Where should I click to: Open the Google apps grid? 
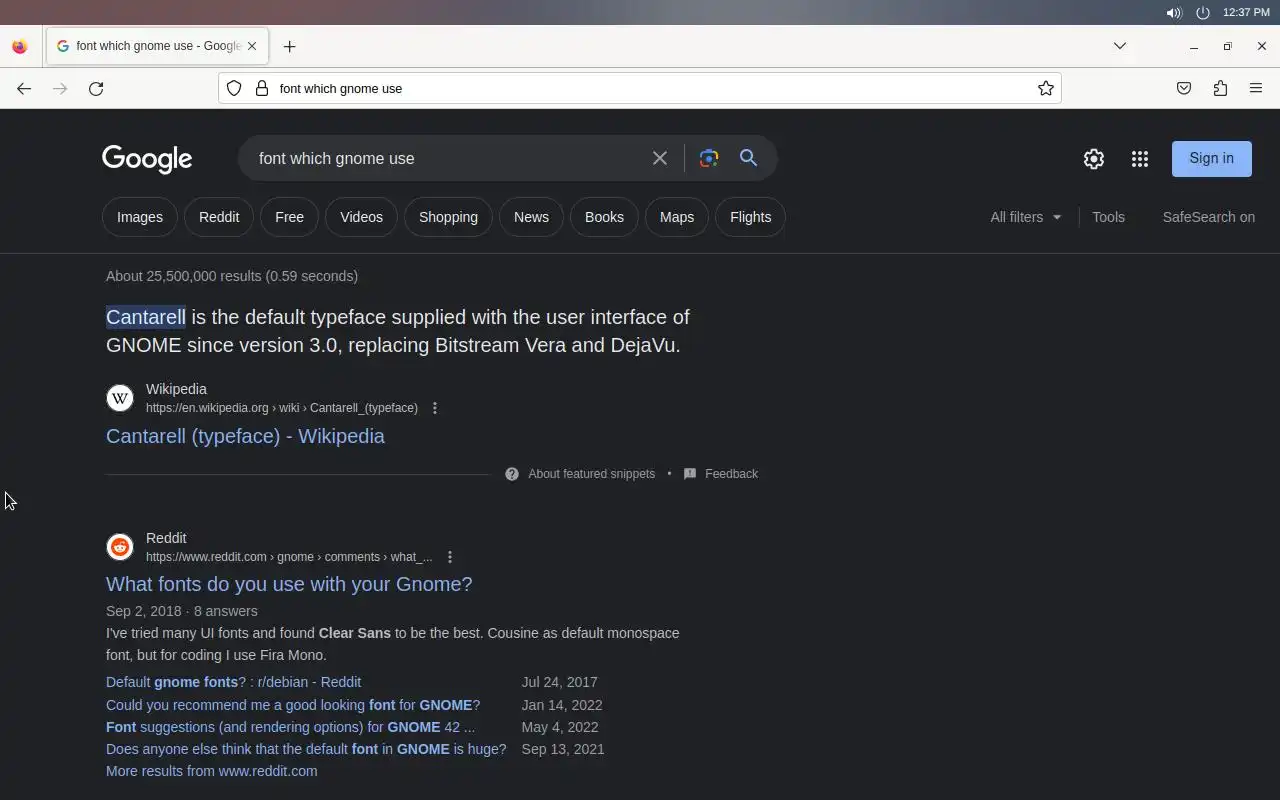coord(1140,159)
